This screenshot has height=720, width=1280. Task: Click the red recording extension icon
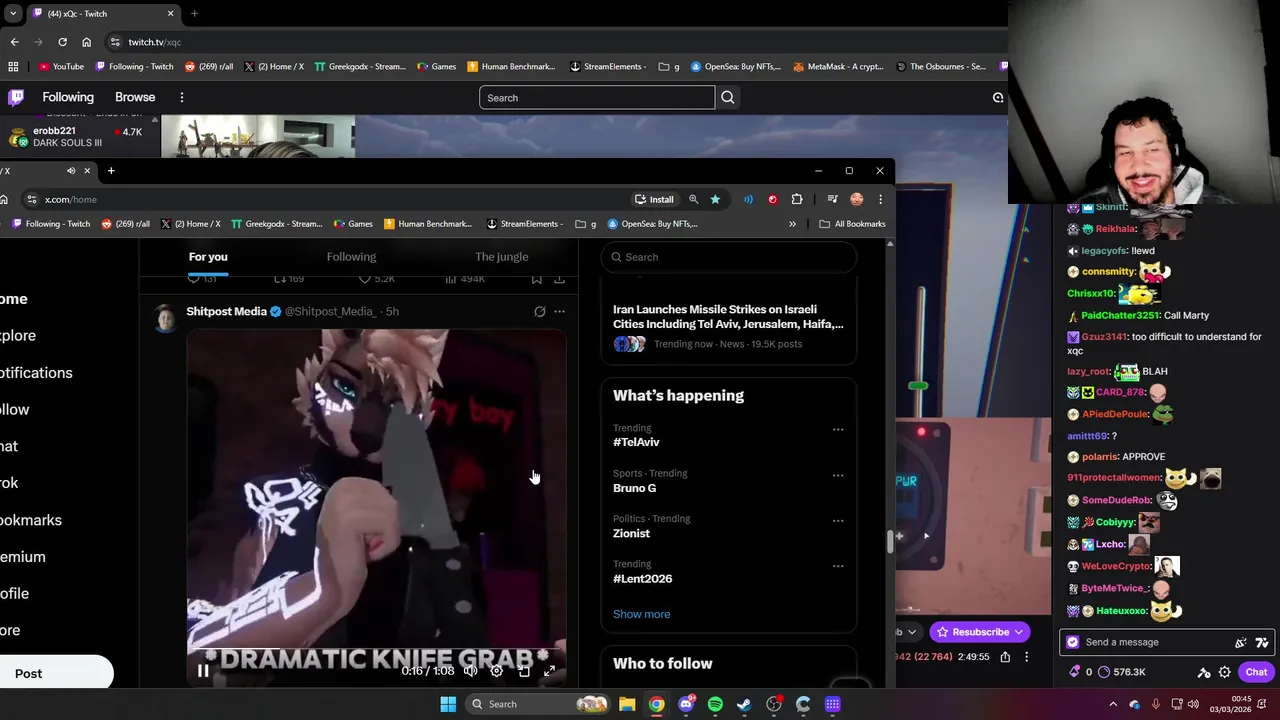(772, 199)
